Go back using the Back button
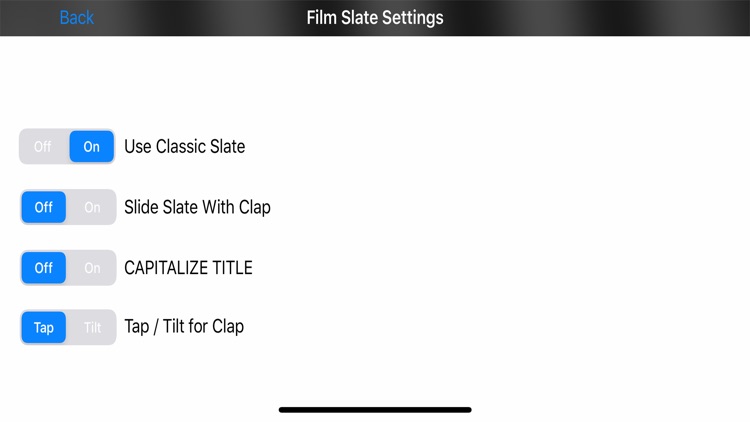Screen dimensions: 750x422 pyautogui.click(x=76, y=18)
